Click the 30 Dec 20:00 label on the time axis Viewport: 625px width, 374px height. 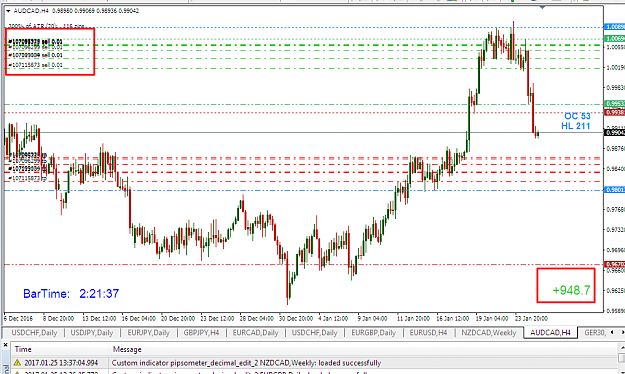click(295, 319)
